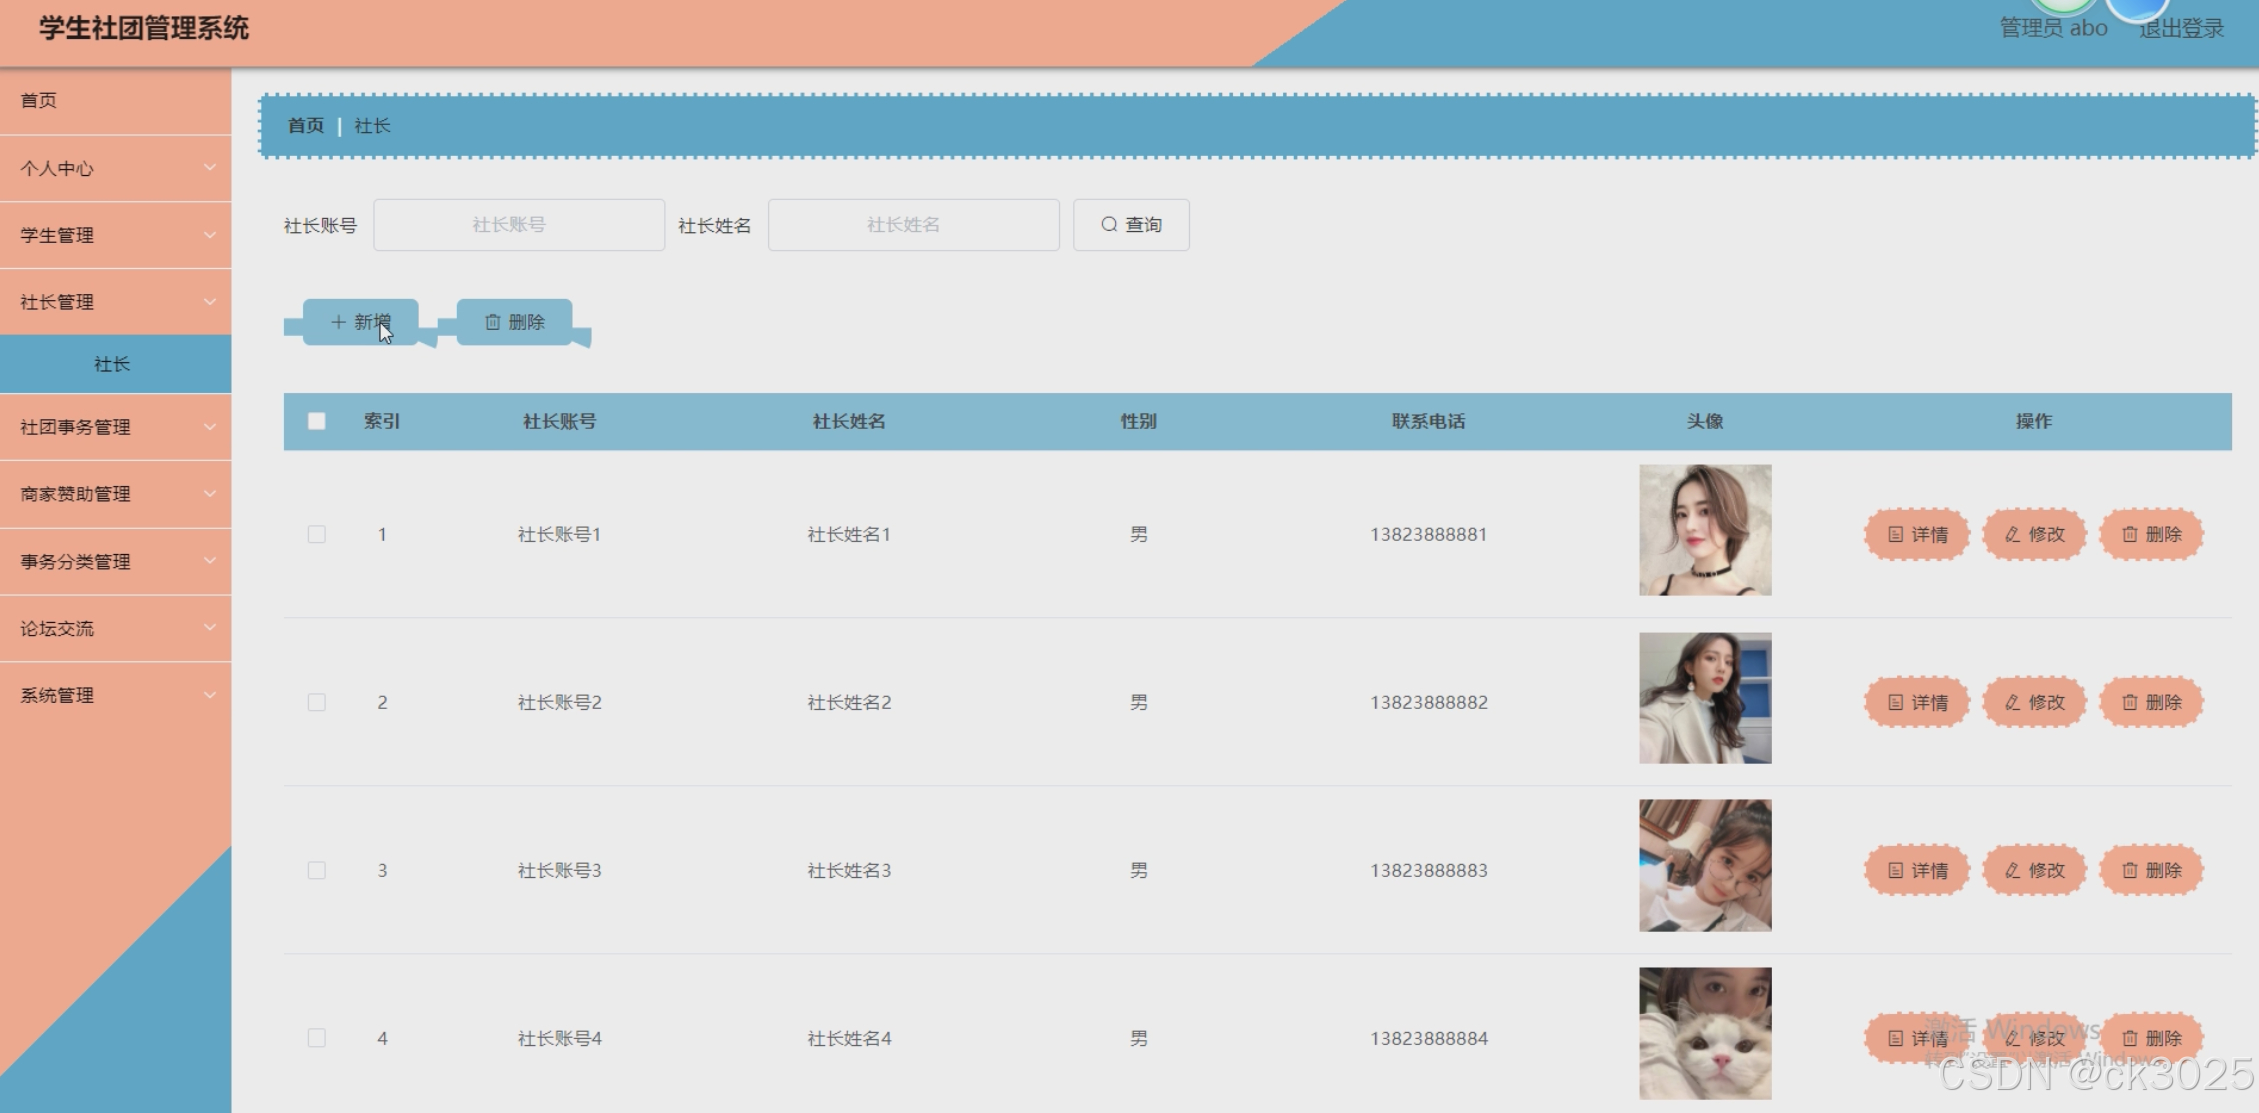Screen dimensions: 2259x1113
Task: Toggle the select-all checkbox in table header
Action: click(x=317, y=421)
